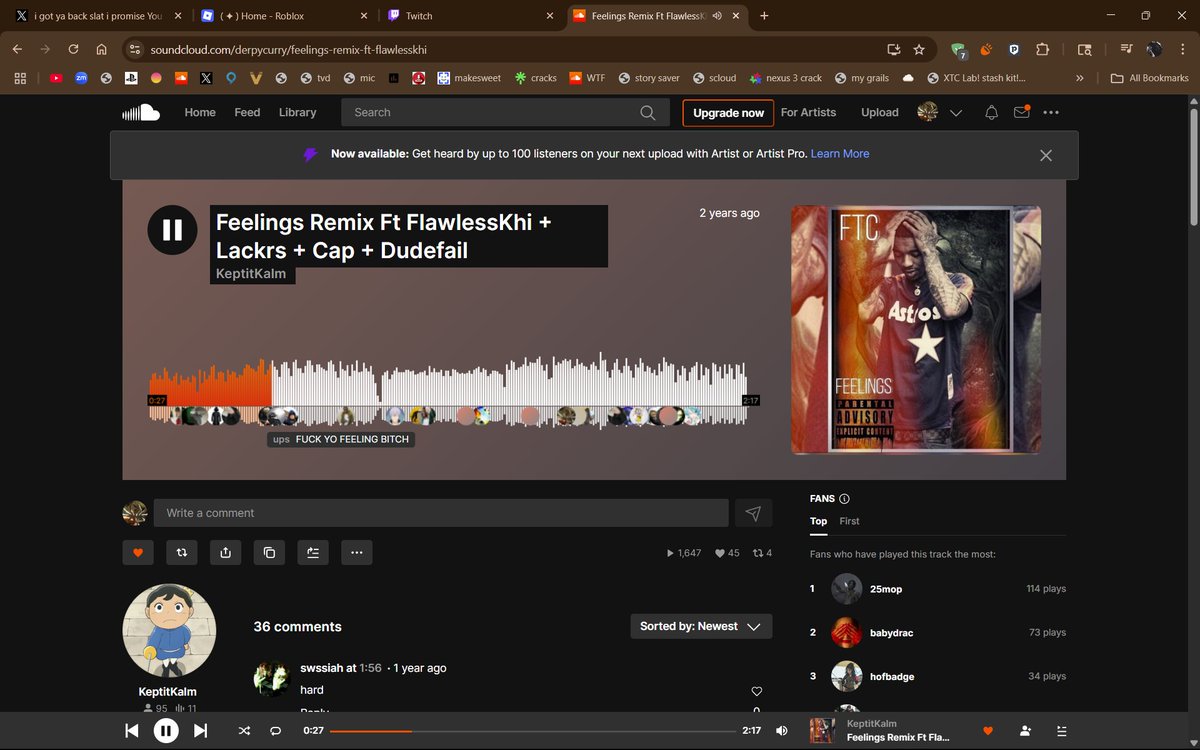Expand the user avatar menu chevron

tap(956, 113)
